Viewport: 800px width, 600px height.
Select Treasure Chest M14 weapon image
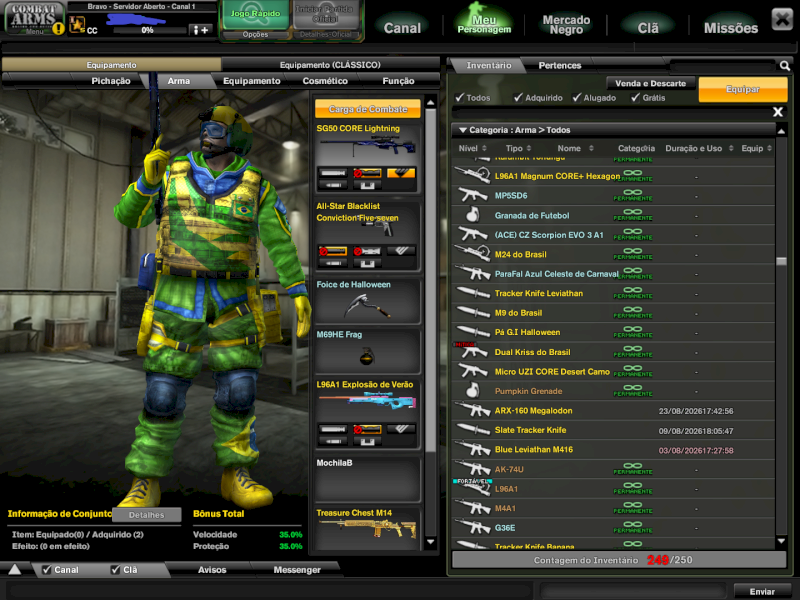pyautogui.click(x=367, y=529)
